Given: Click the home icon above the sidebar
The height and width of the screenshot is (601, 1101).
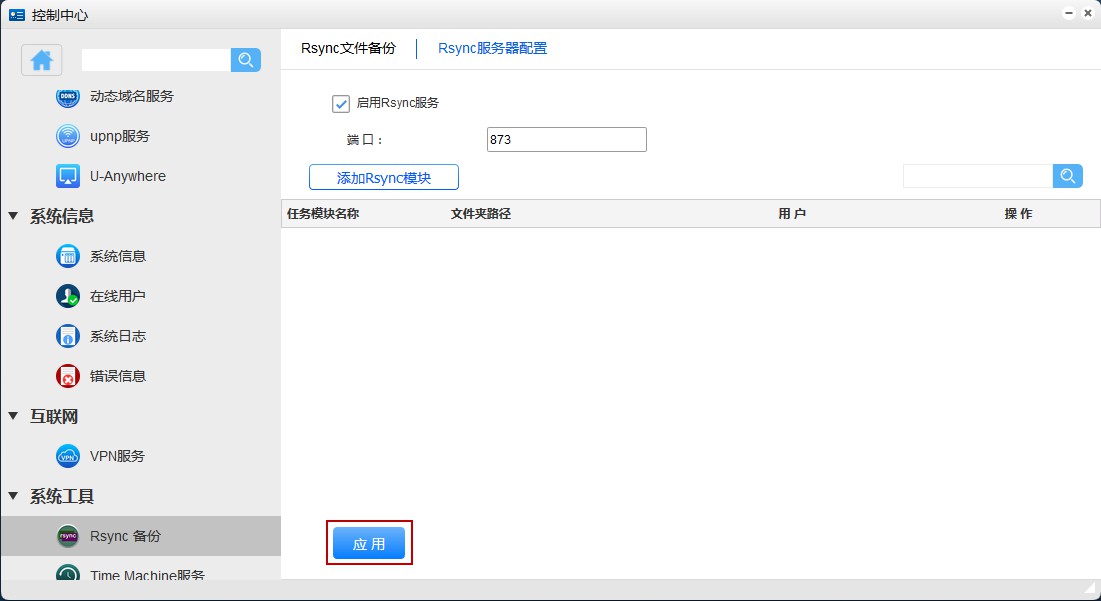Looking at the screenshot, I should pos(40,60).
